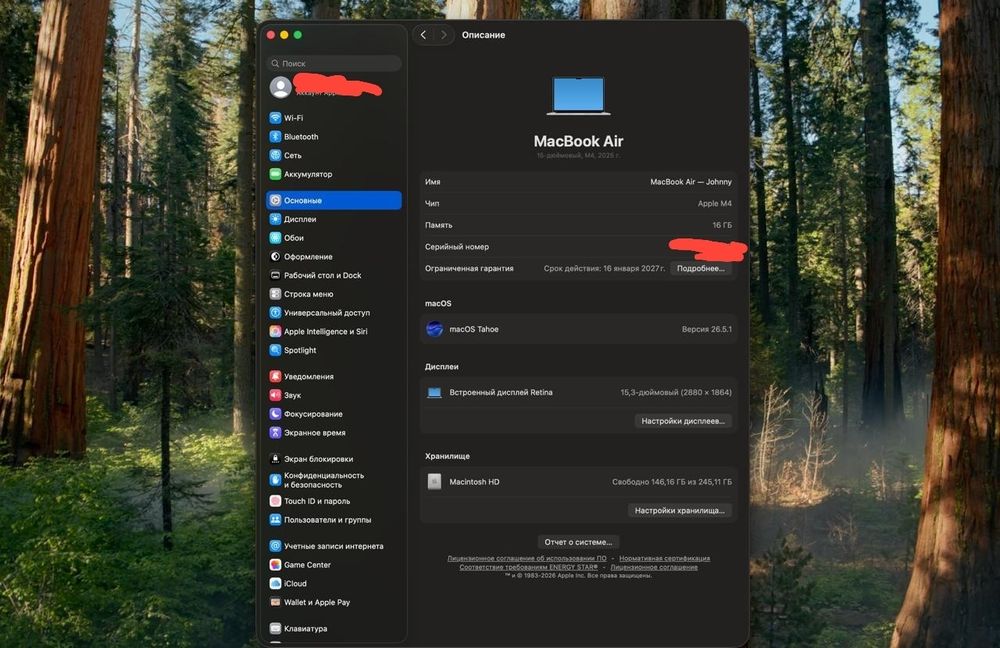This screenshot has height=648, width=1000.
Task: Open Клавиатура keyboard icon
Action: tap(275, 628)
